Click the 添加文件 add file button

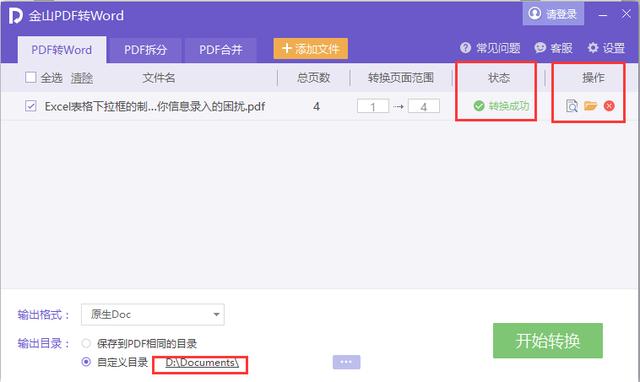tap(311, 49)
